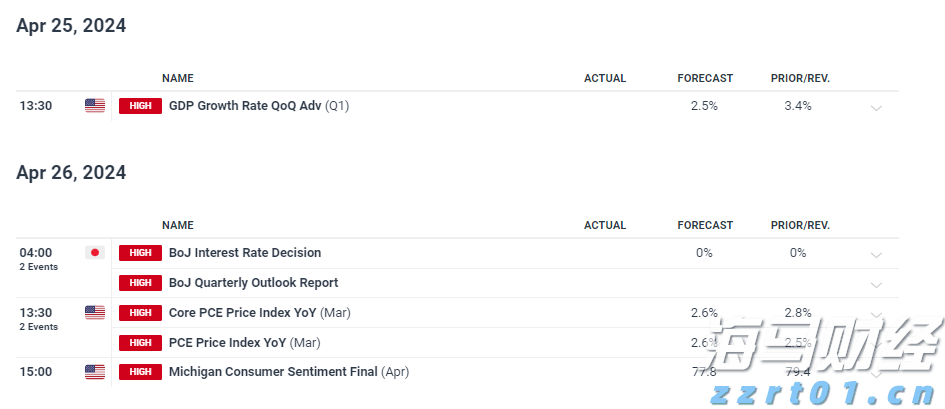This screenshot has height=409, width=945.
Task: Expand the GDP Growth Rate QoQ Adv row chevron
Action: pyautogui.click(x=876, y=107)
